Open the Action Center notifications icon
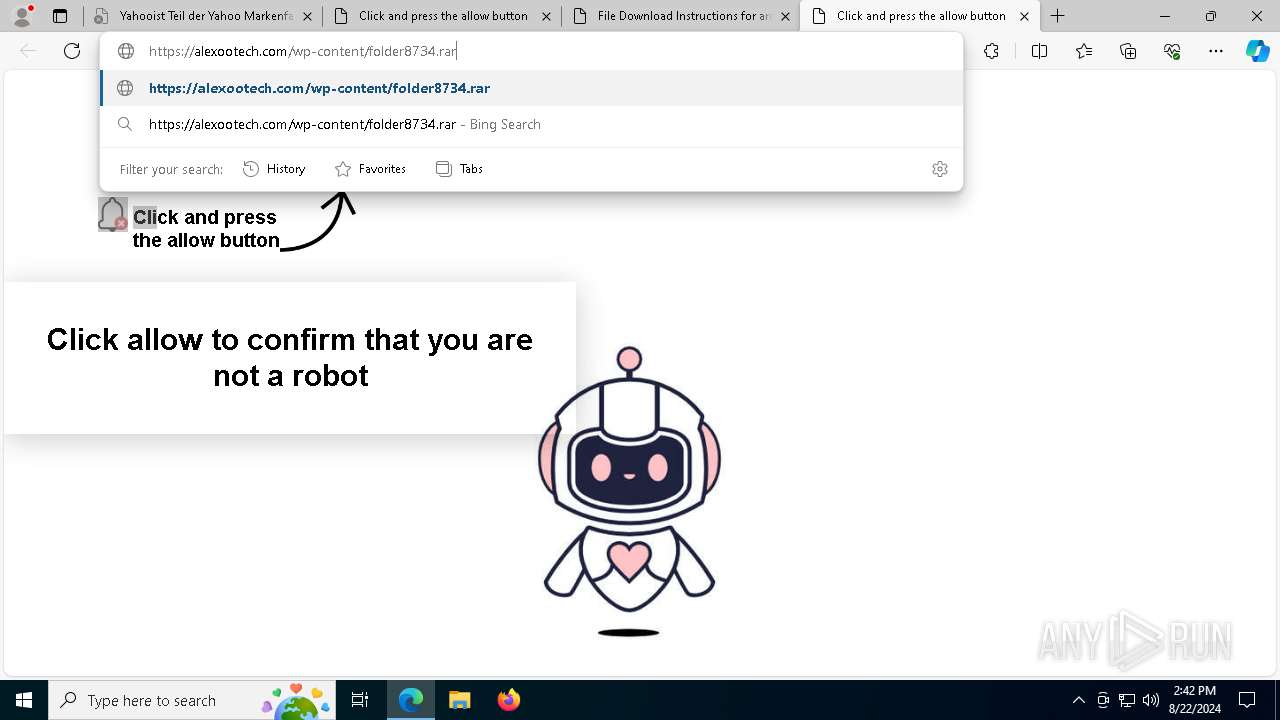Image resolution: width=1280 pixels, height=720 pixels. pyautogui.click(x=1247, y=700)
